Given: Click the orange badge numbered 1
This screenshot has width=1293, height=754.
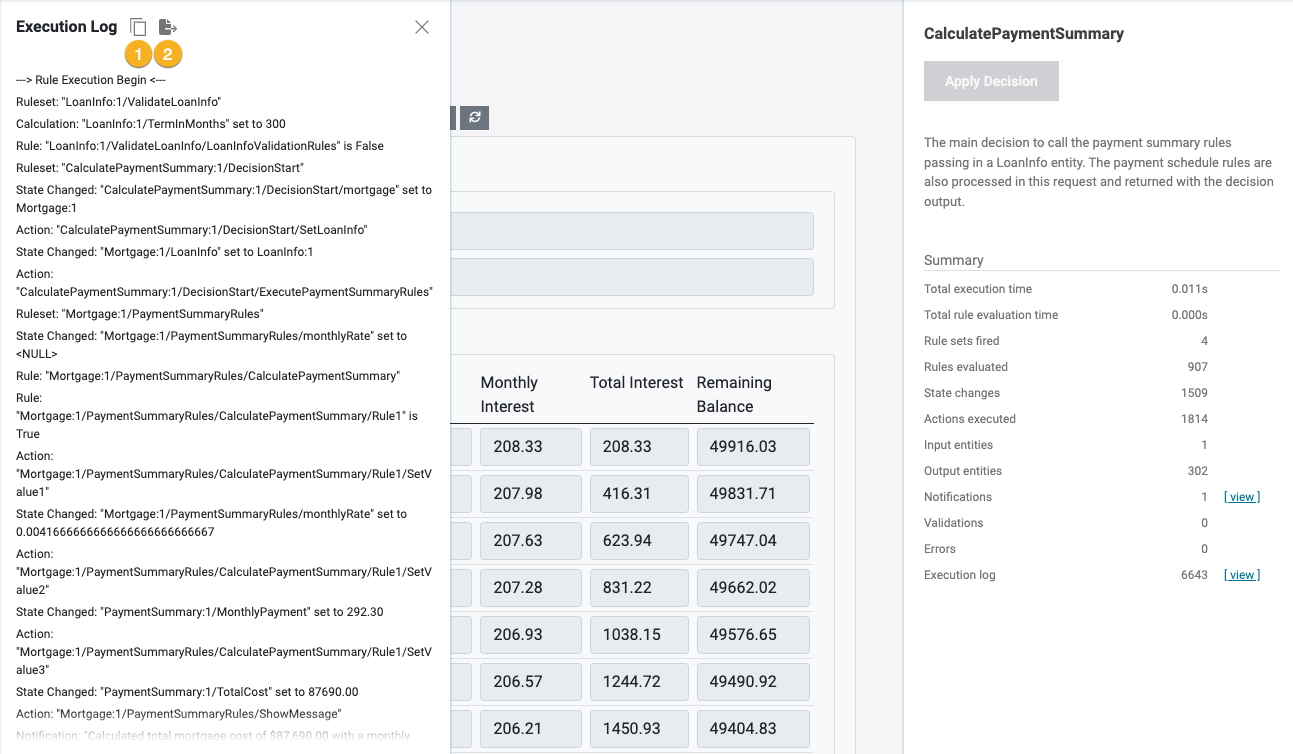Looking at the screenshot, I should tap(138, 54).
